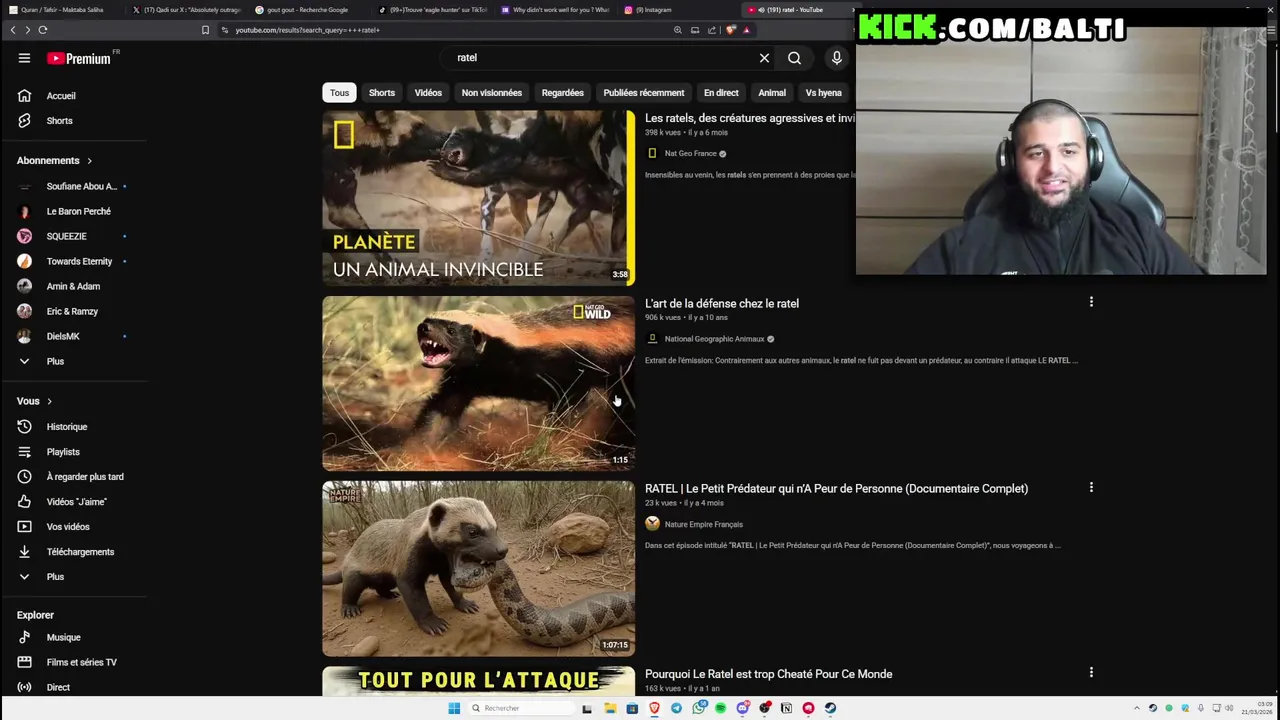The width and height of the screenshot is (1280, 720).
Task: Open Spotify from the taskbar
Action: click(x=720, y=708)
